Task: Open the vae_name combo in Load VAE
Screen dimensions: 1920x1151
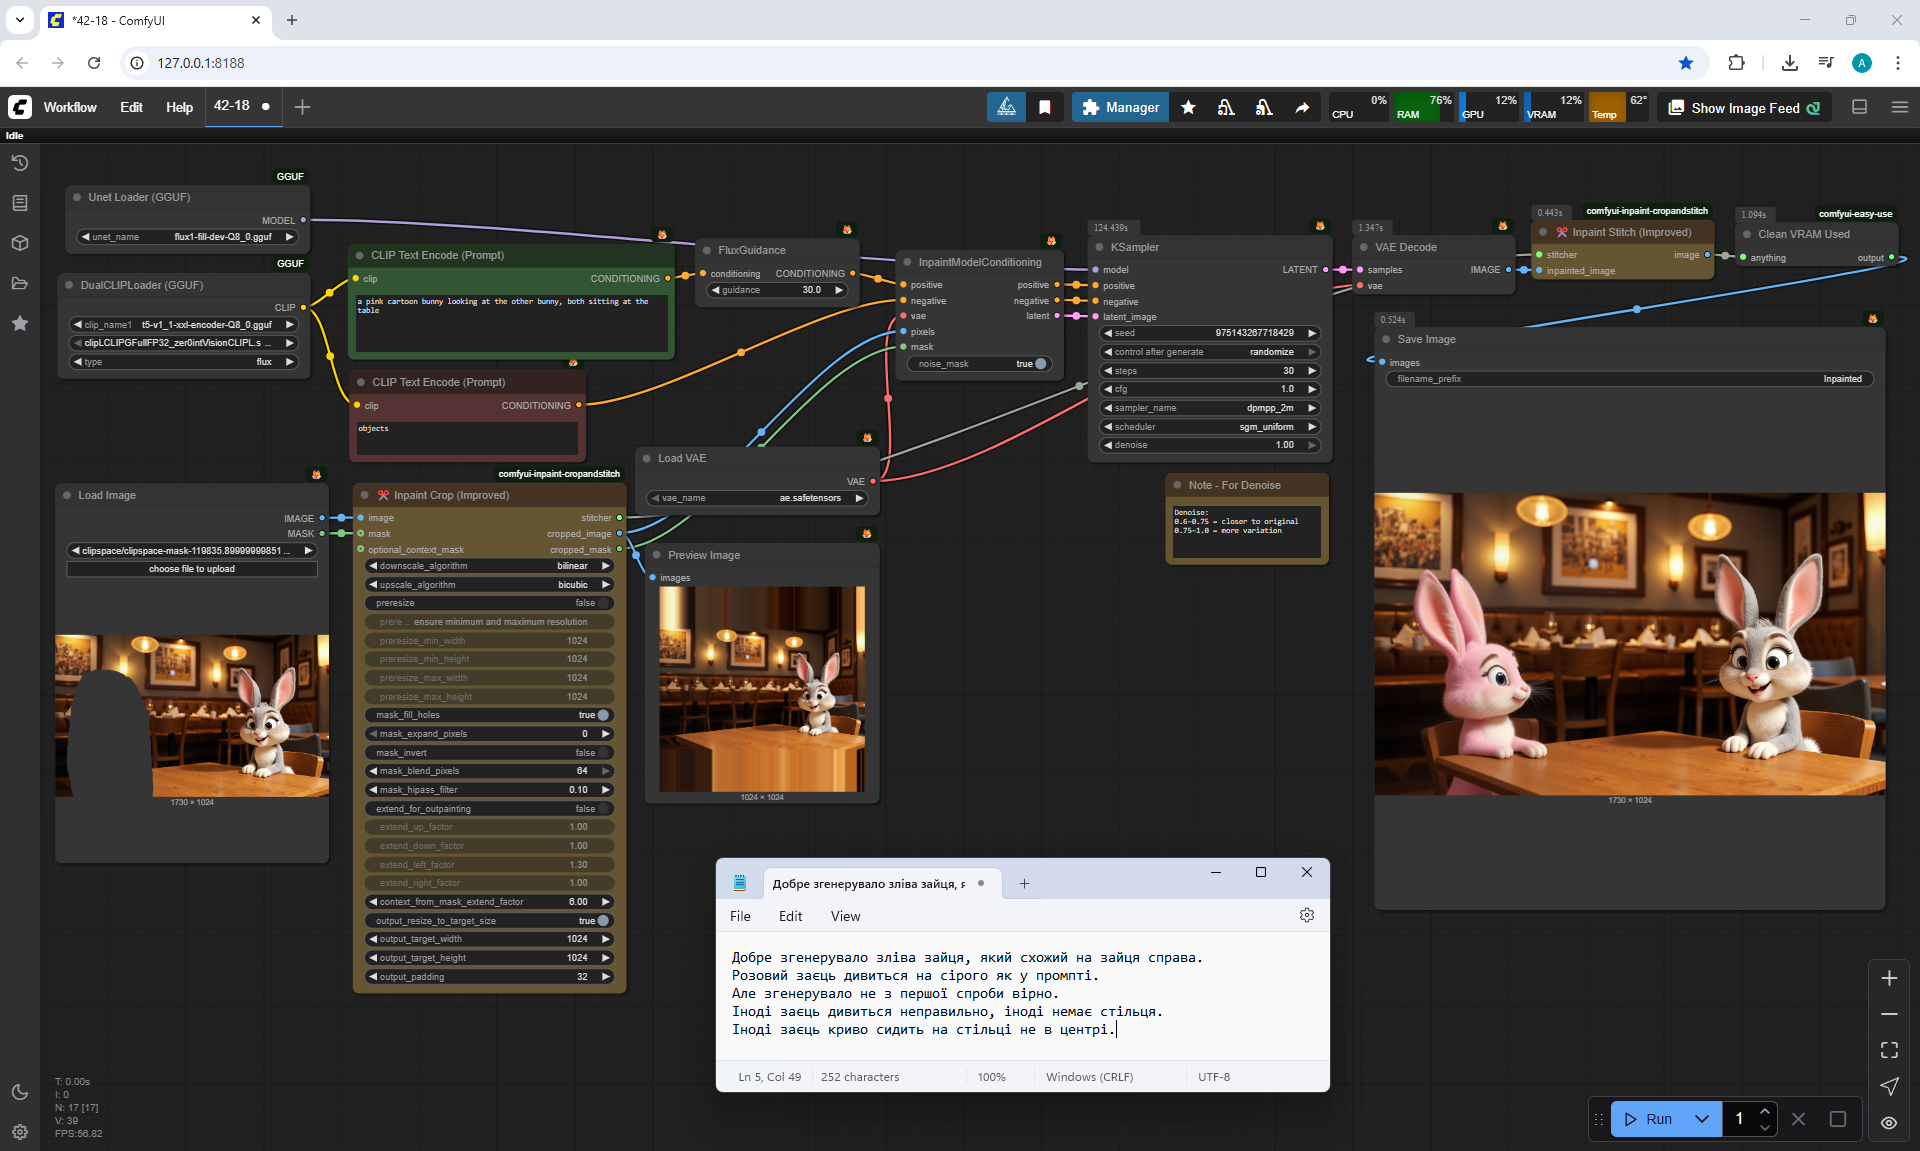Action: (x=756, y=498)
